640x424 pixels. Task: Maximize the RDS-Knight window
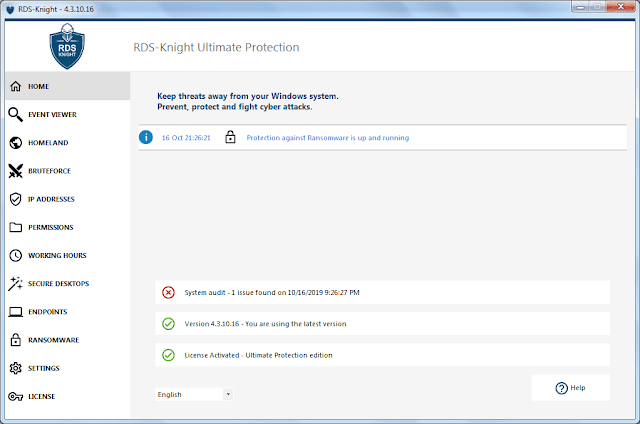point(597,7)
